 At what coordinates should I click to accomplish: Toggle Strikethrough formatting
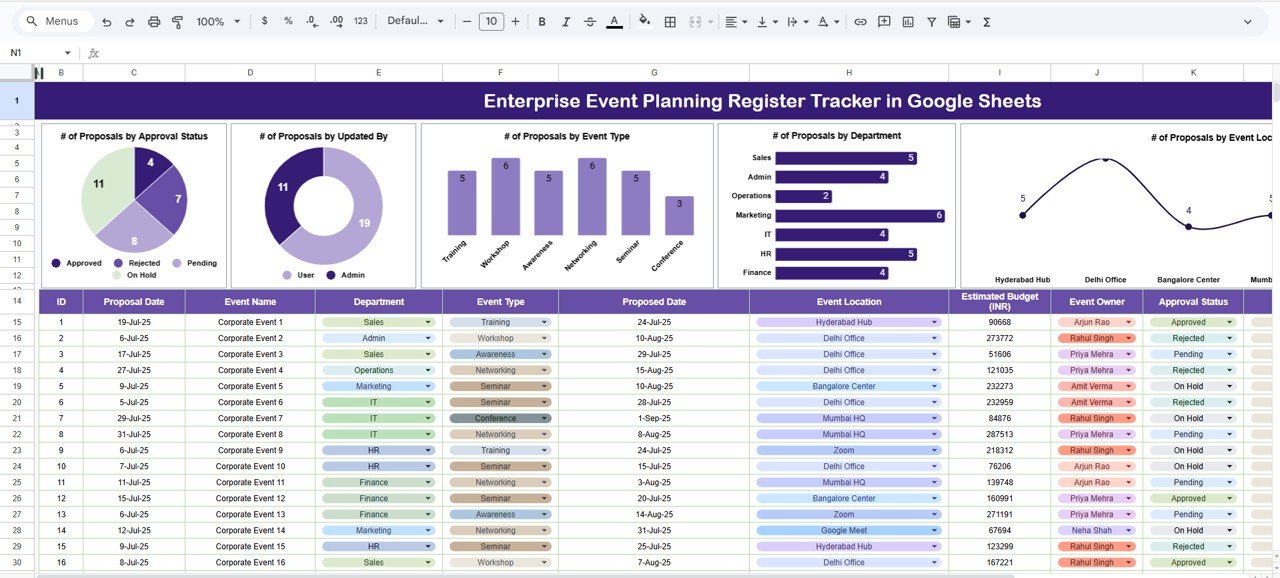[x=590, y=21]
